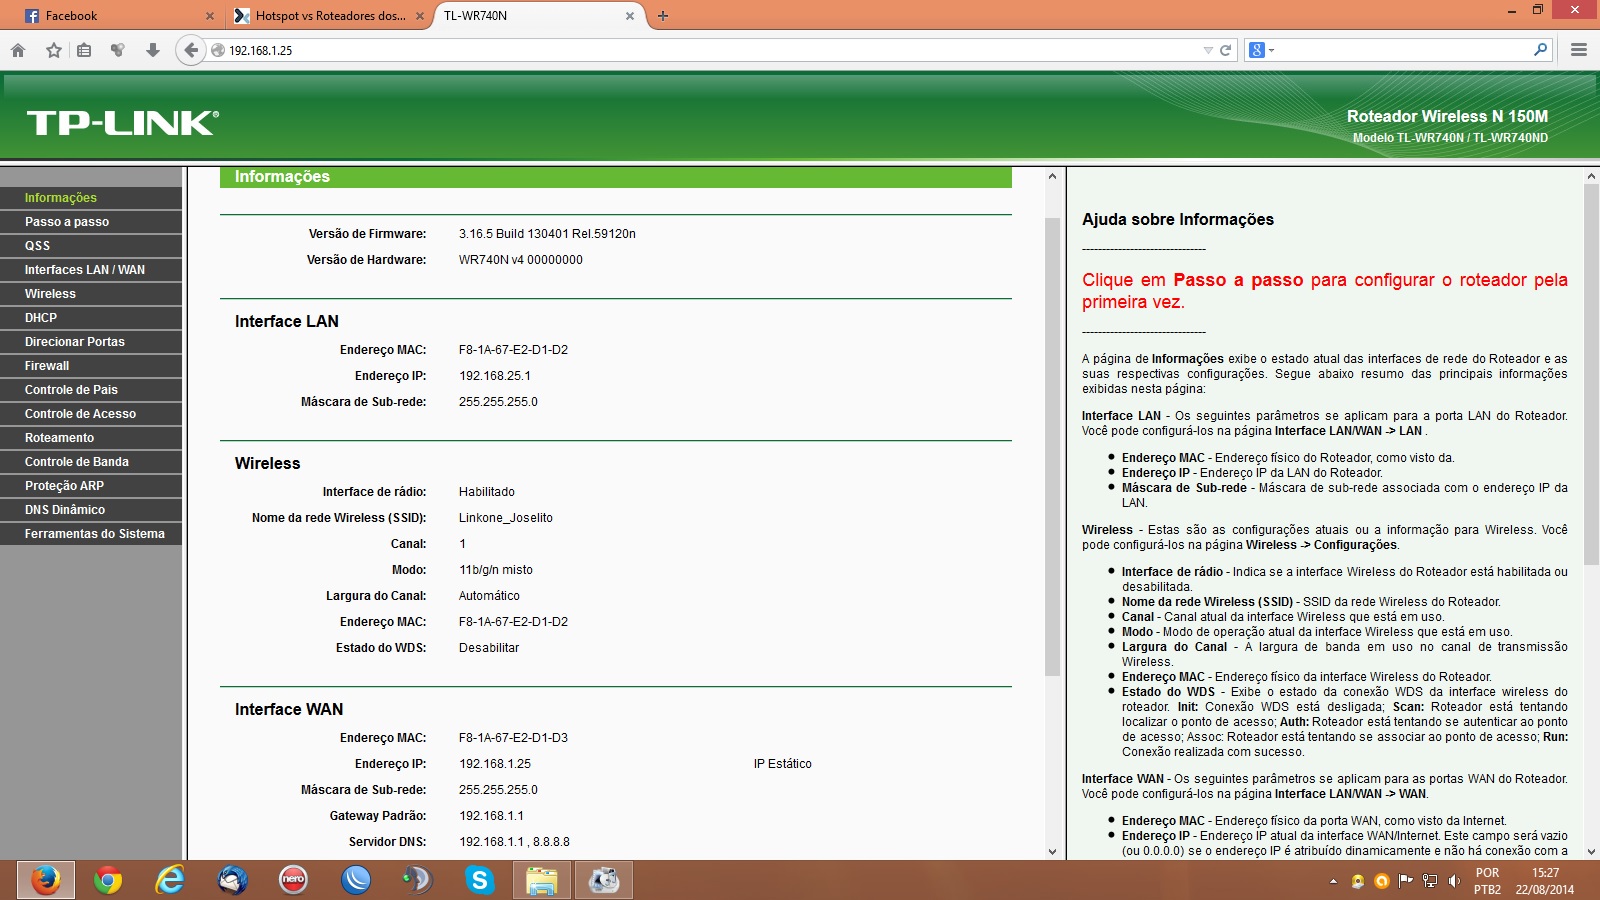
Task: Click the DNS server value 192.168.1.1 , 8.8.8.8
Action: pos(514,842)
